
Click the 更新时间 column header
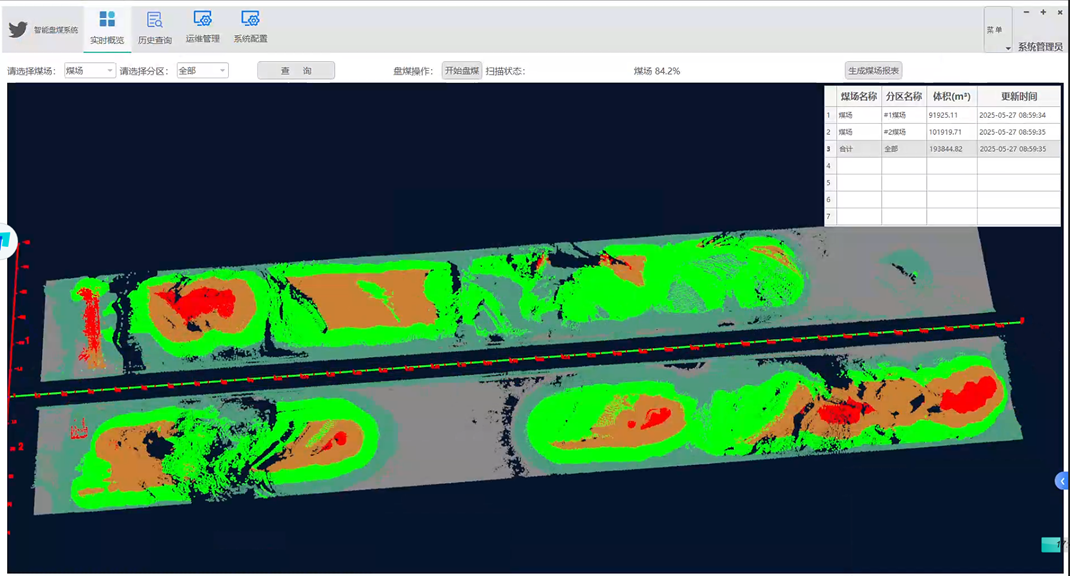click(x=1019, y=97)
